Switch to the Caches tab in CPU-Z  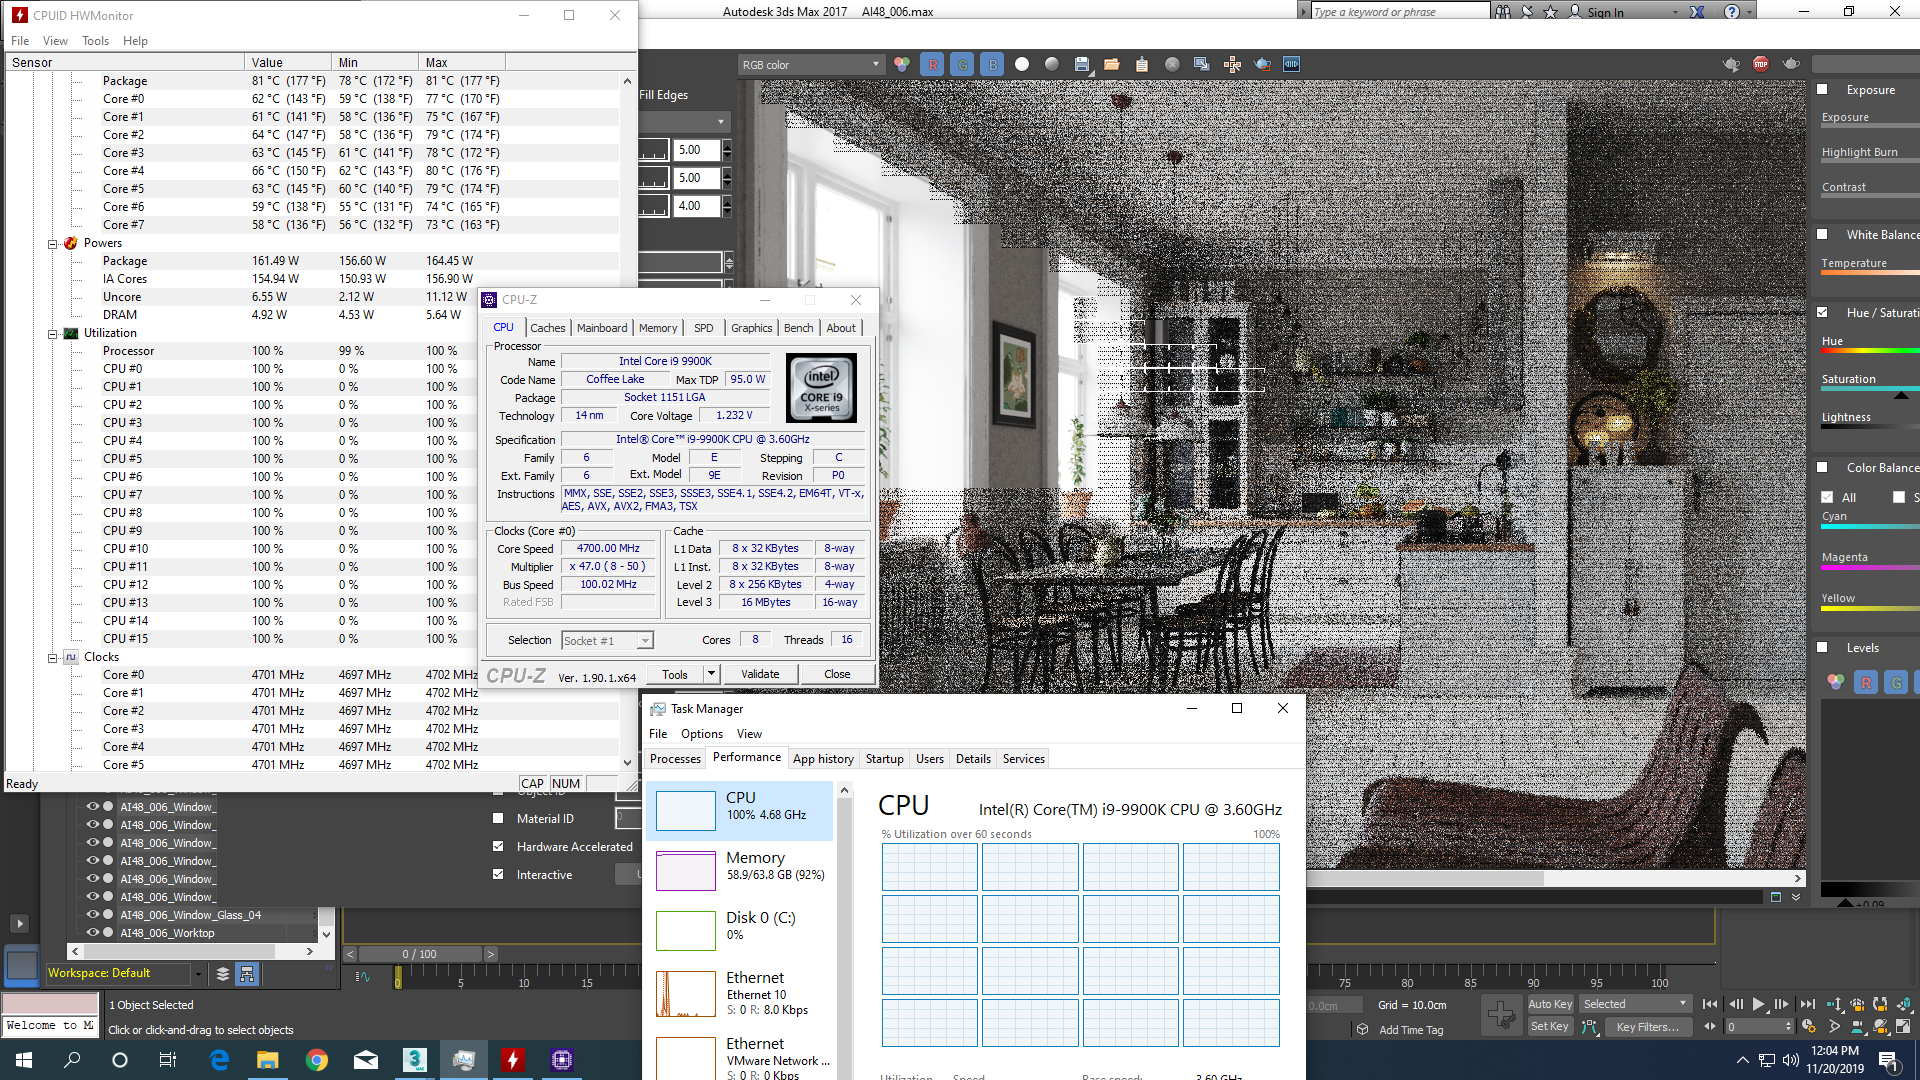click(x=547, y=328)
